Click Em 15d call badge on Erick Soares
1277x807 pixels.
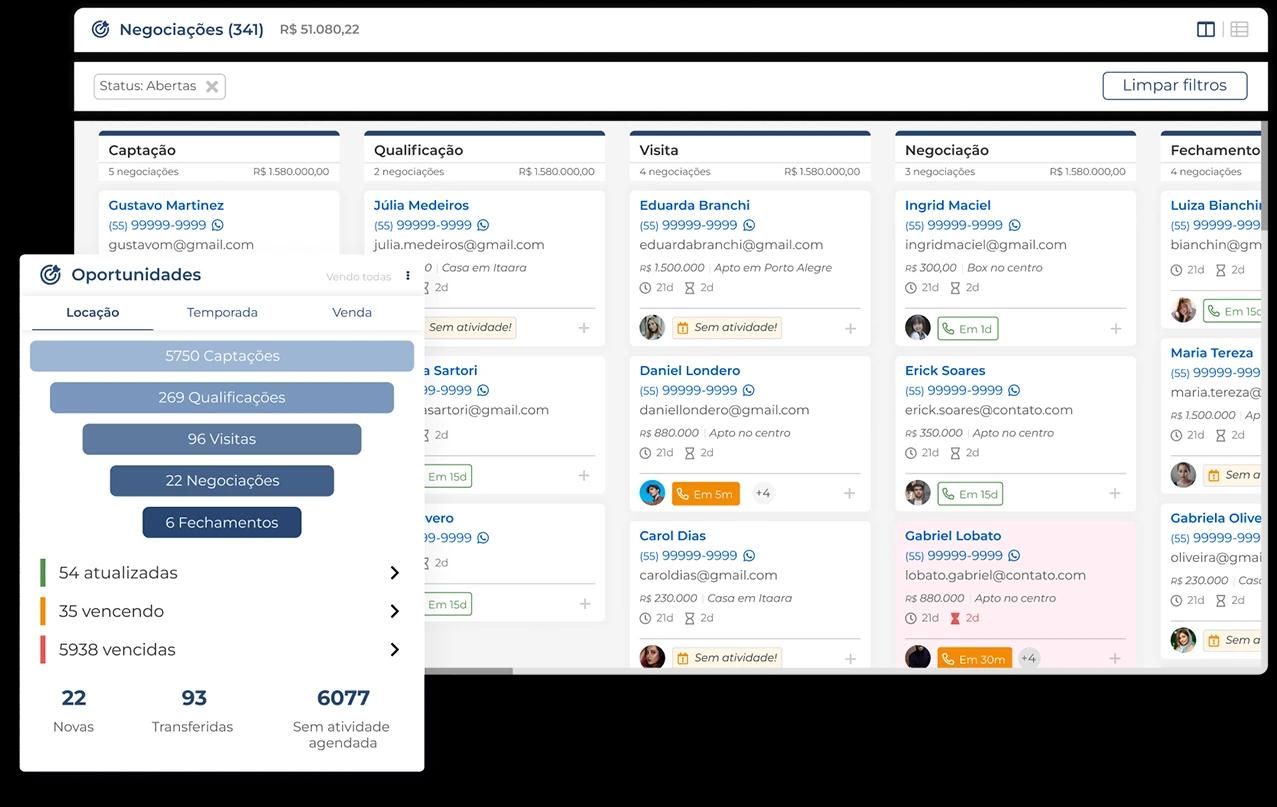click(970, 493)
